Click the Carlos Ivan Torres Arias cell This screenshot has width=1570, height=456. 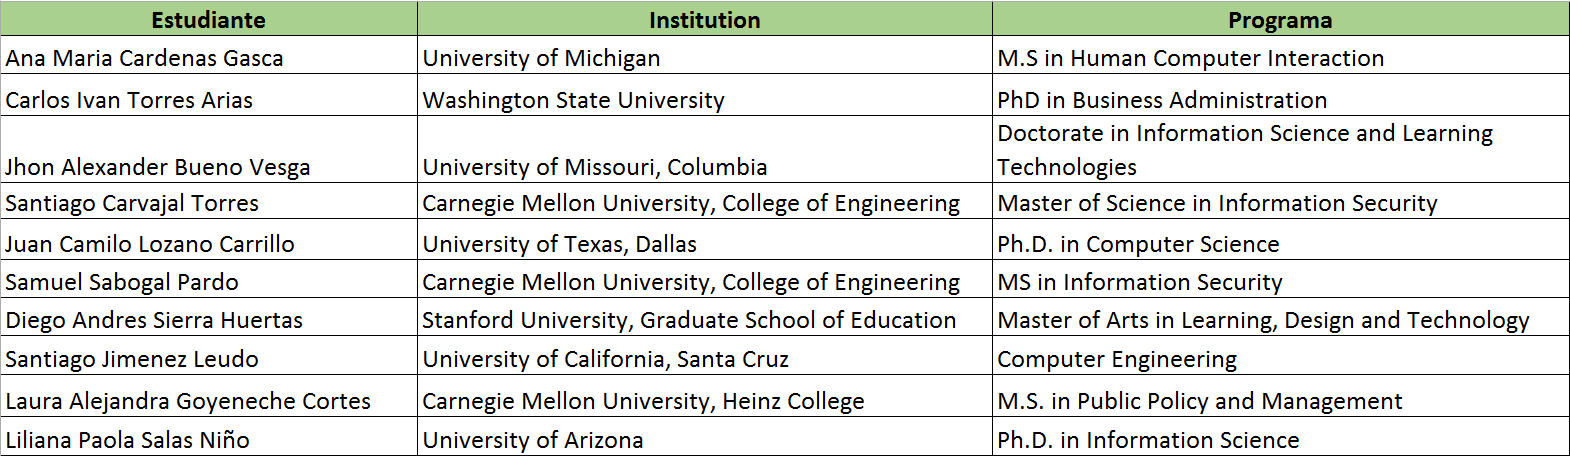click(209, 96)
